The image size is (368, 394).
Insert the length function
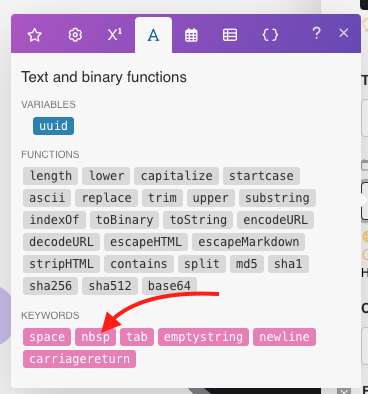coord(50,176)
